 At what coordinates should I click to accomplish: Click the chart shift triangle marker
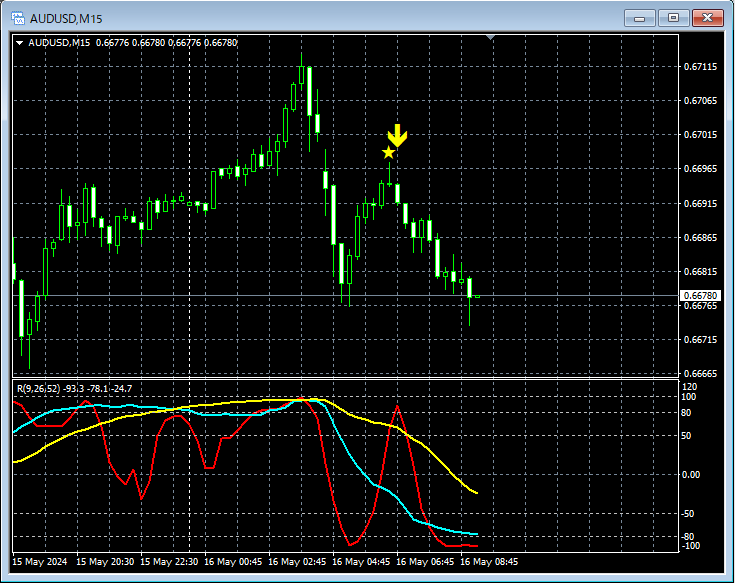click(490, 38)
